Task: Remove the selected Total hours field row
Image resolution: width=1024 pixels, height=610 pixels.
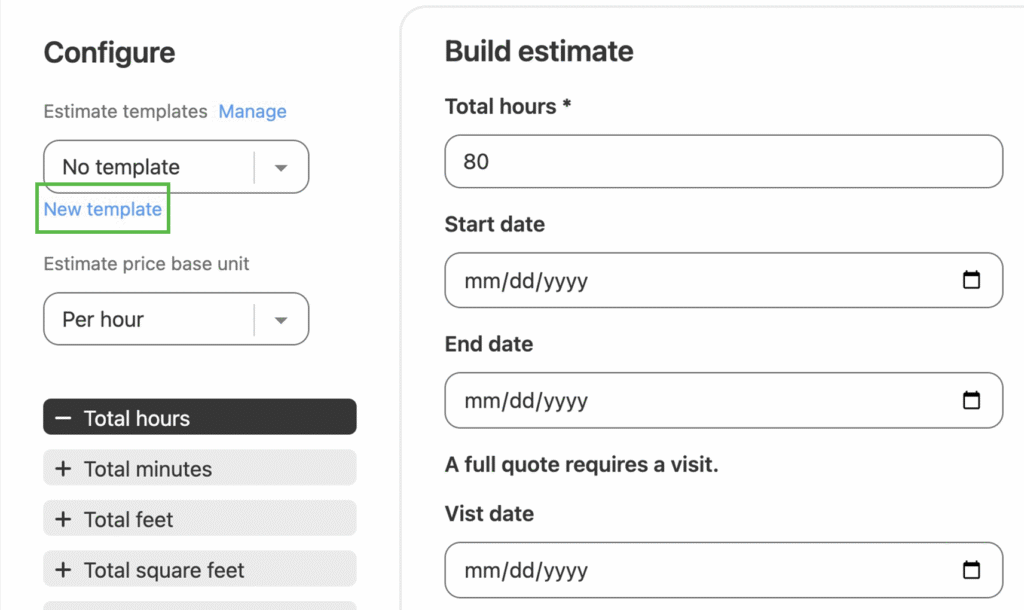Action: [x=200, y=418]
